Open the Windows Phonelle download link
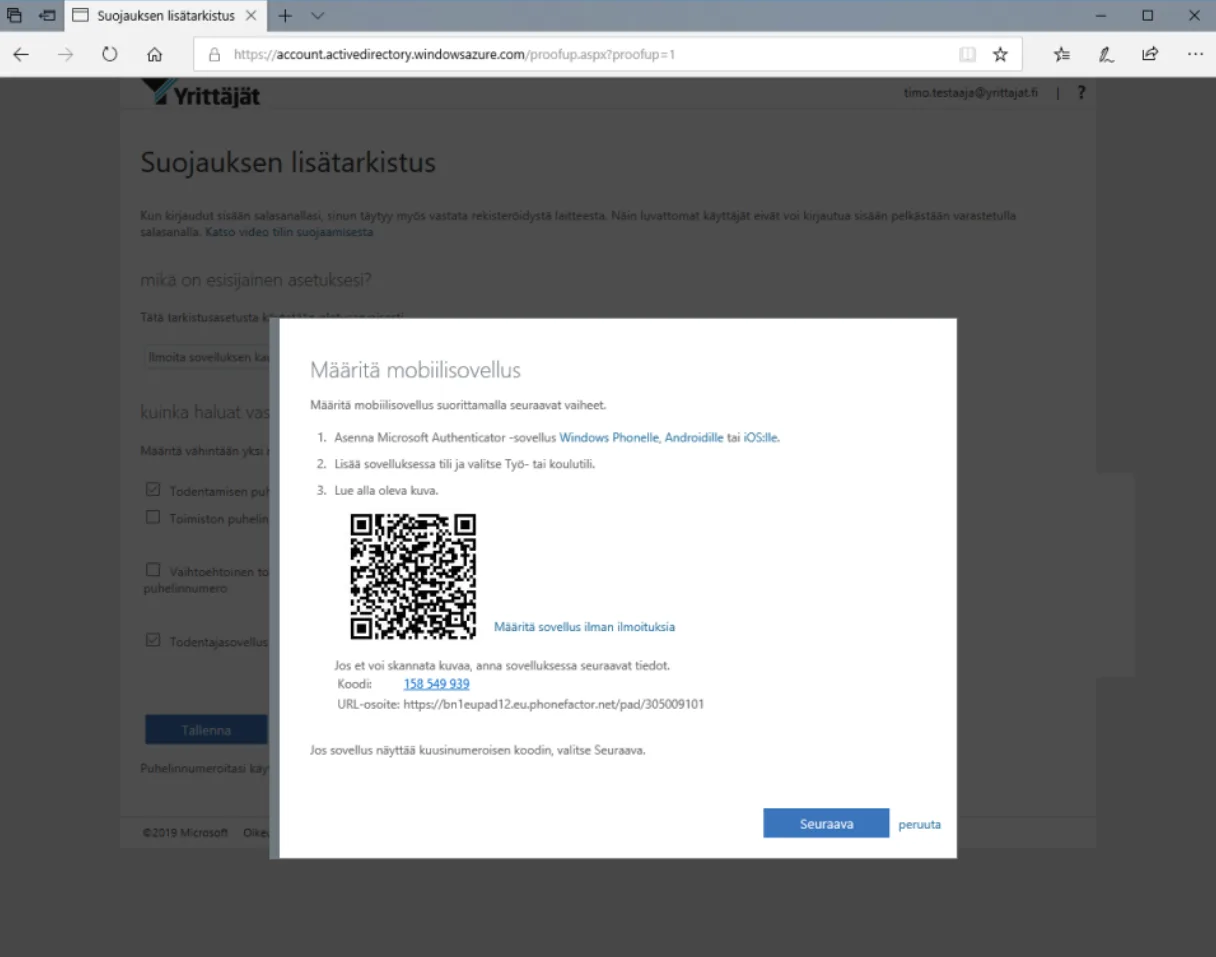 608,437
